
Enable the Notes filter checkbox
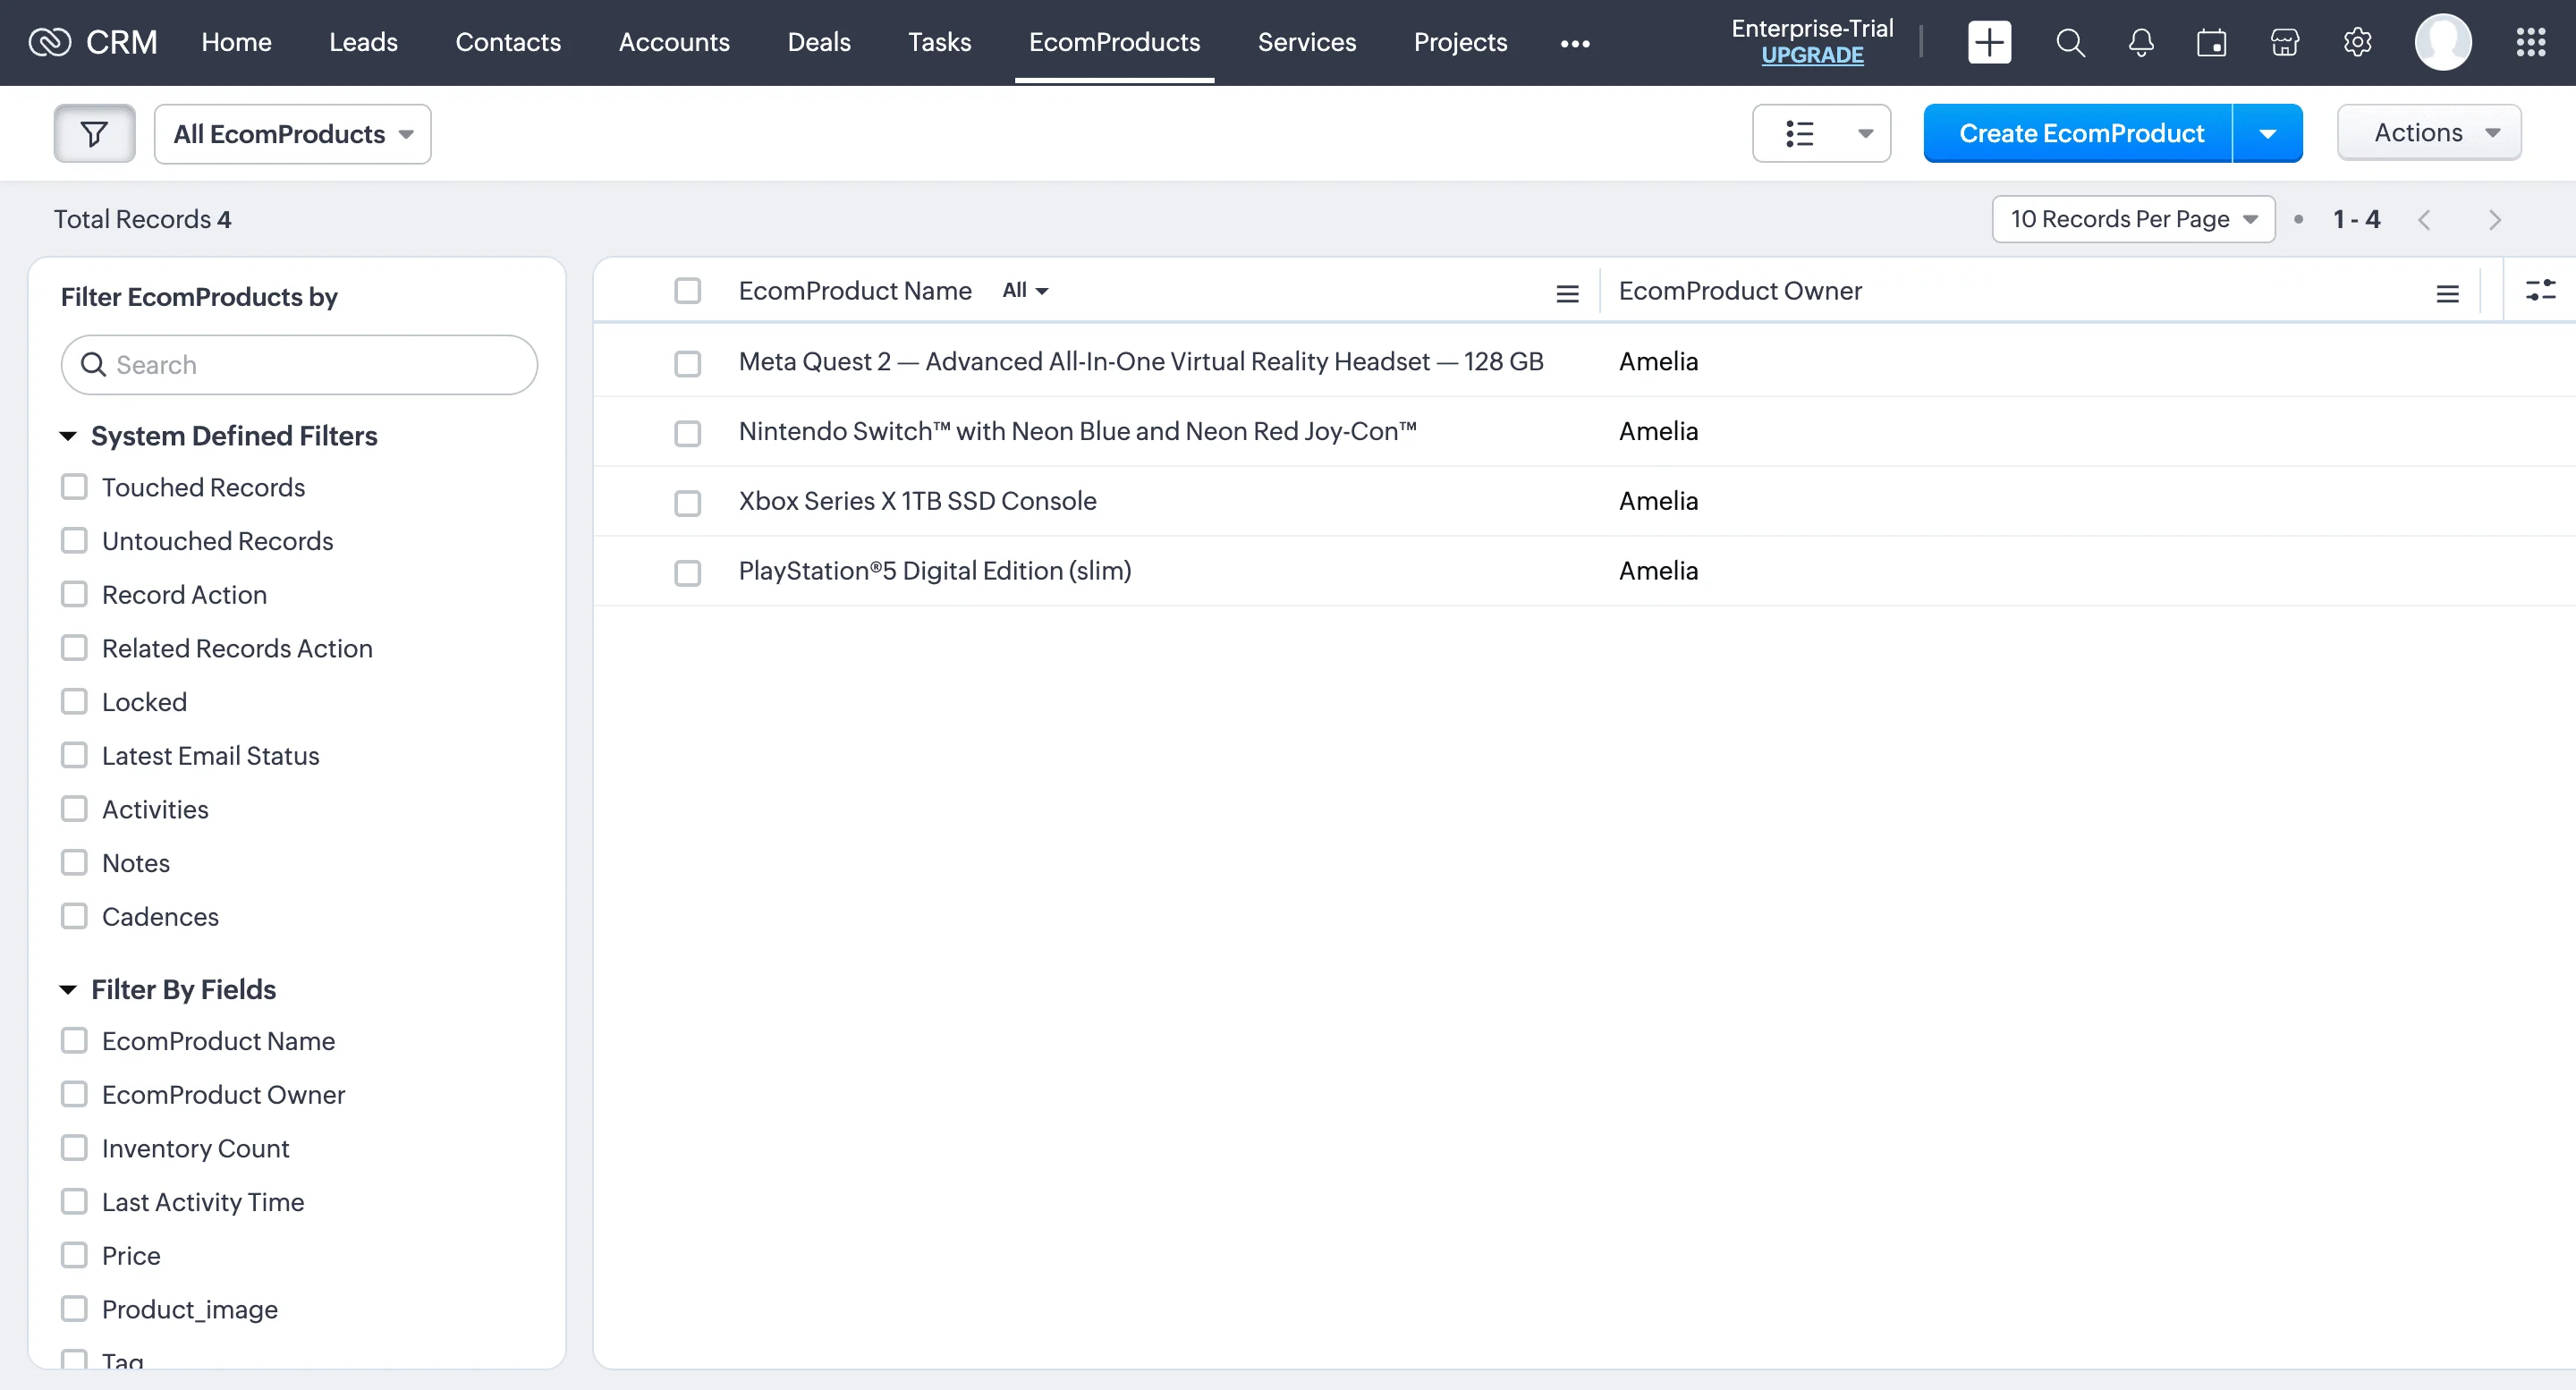tap(74, 863)
